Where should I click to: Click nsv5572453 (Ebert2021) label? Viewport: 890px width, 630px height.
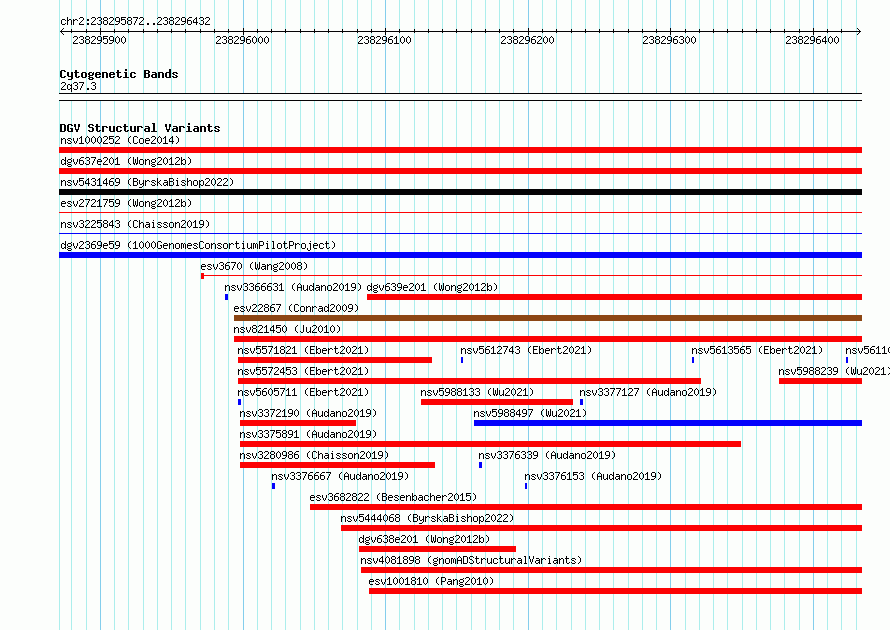[x=303, y=371]
